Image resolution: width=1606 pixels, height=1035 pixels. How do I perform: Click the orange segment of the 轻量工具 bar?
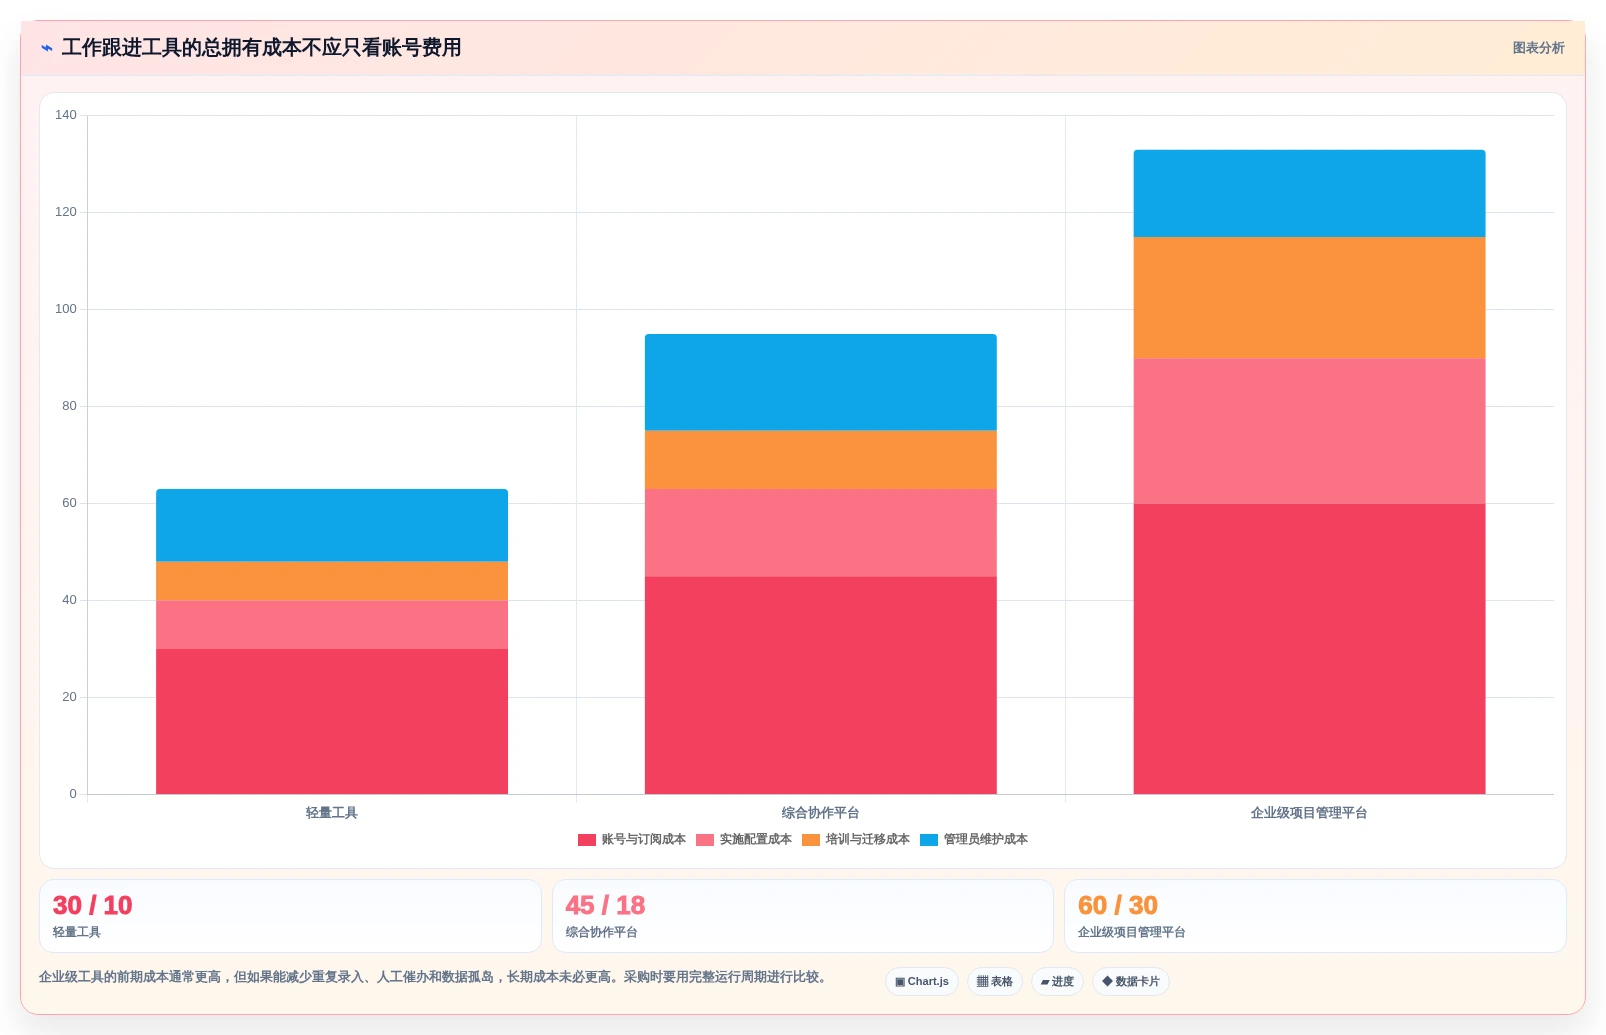(x=332, y=581)
